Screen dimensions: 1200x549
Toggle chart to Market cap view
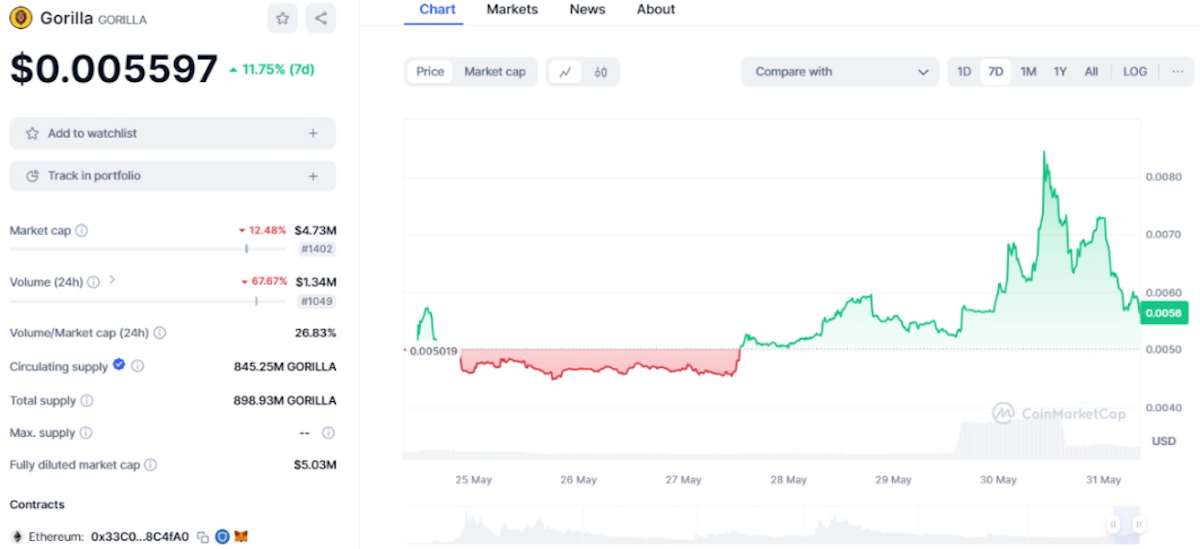495,72
